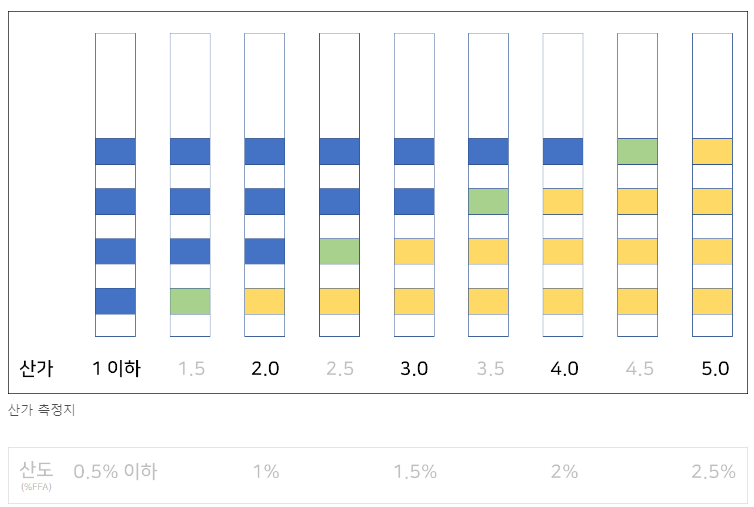Click the '1 이하' acid value label
The image size is (754, 507).
[116, 369]
